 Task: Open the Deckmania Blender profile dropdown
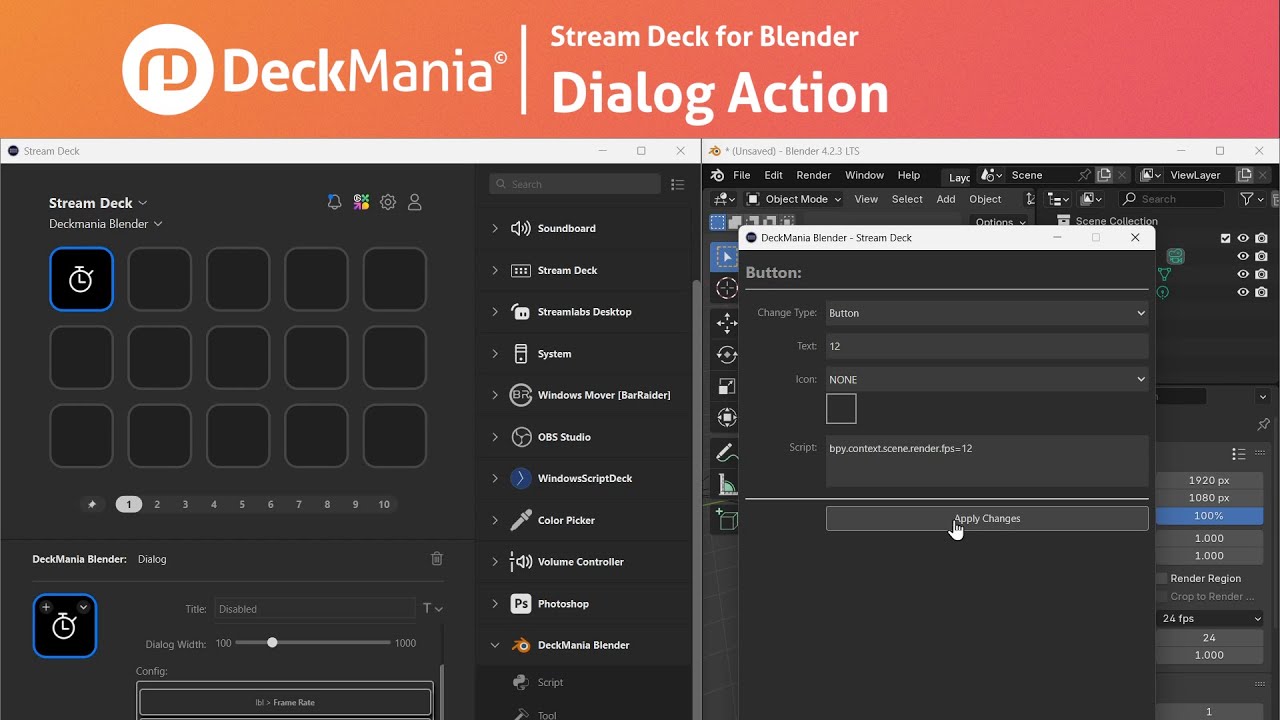point(106,224)
